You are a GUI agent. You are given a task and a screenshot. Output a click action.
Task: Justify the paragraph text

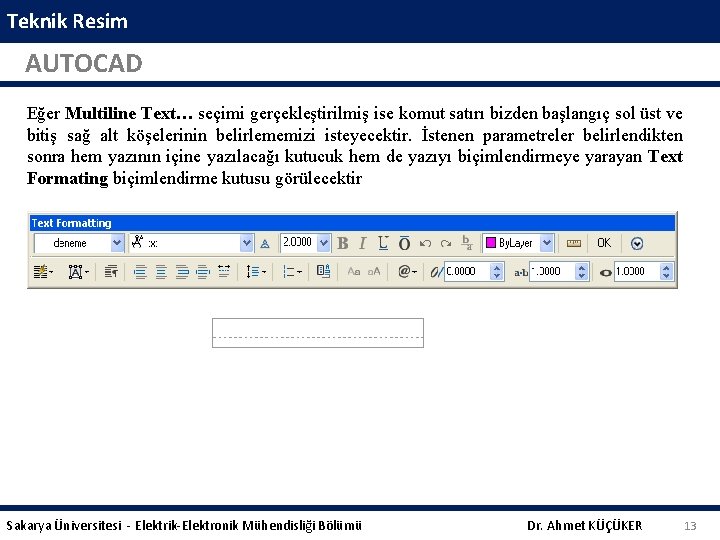click(x=202, y=272)
